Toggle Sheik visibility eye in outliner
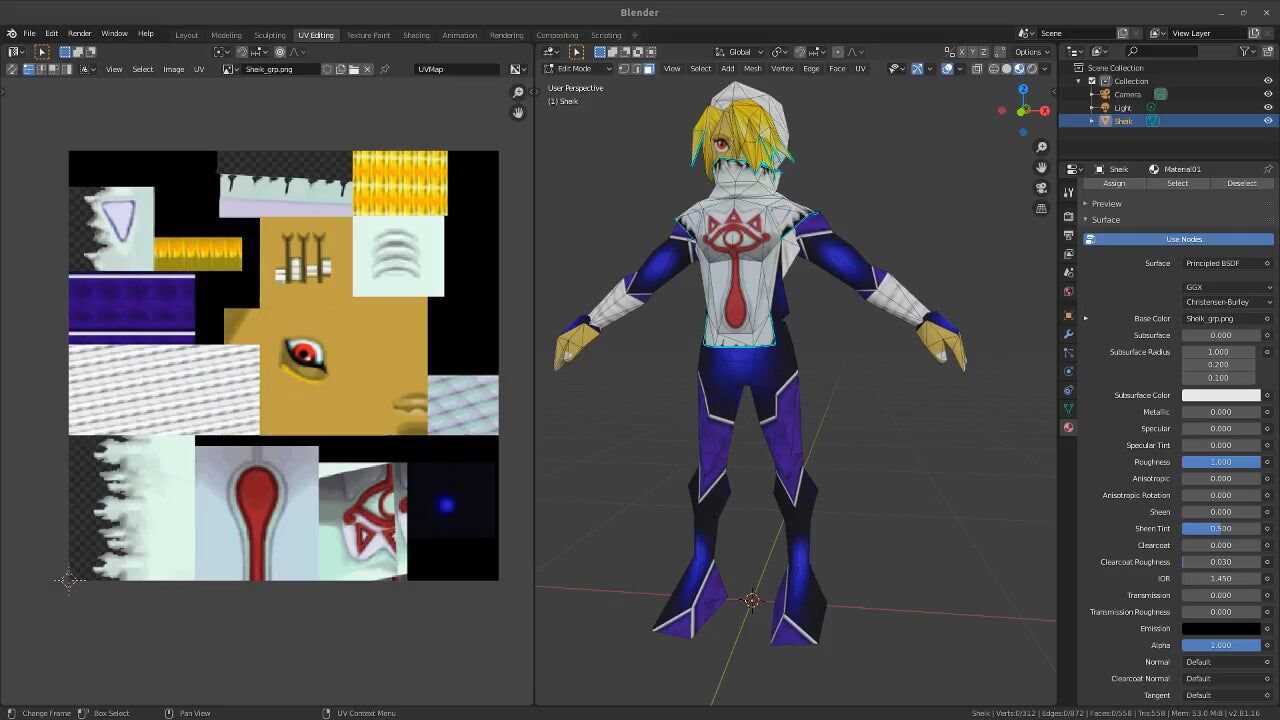Image resolution: width=1280 pixels, height=720 pixels. coord(1268,121)
